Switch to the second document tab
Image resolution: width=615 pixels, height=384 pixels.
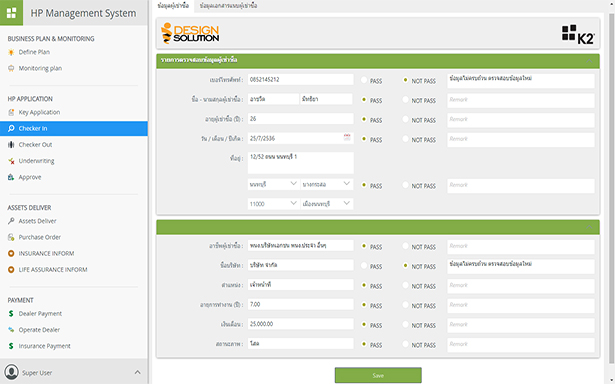tap(228, 6)
